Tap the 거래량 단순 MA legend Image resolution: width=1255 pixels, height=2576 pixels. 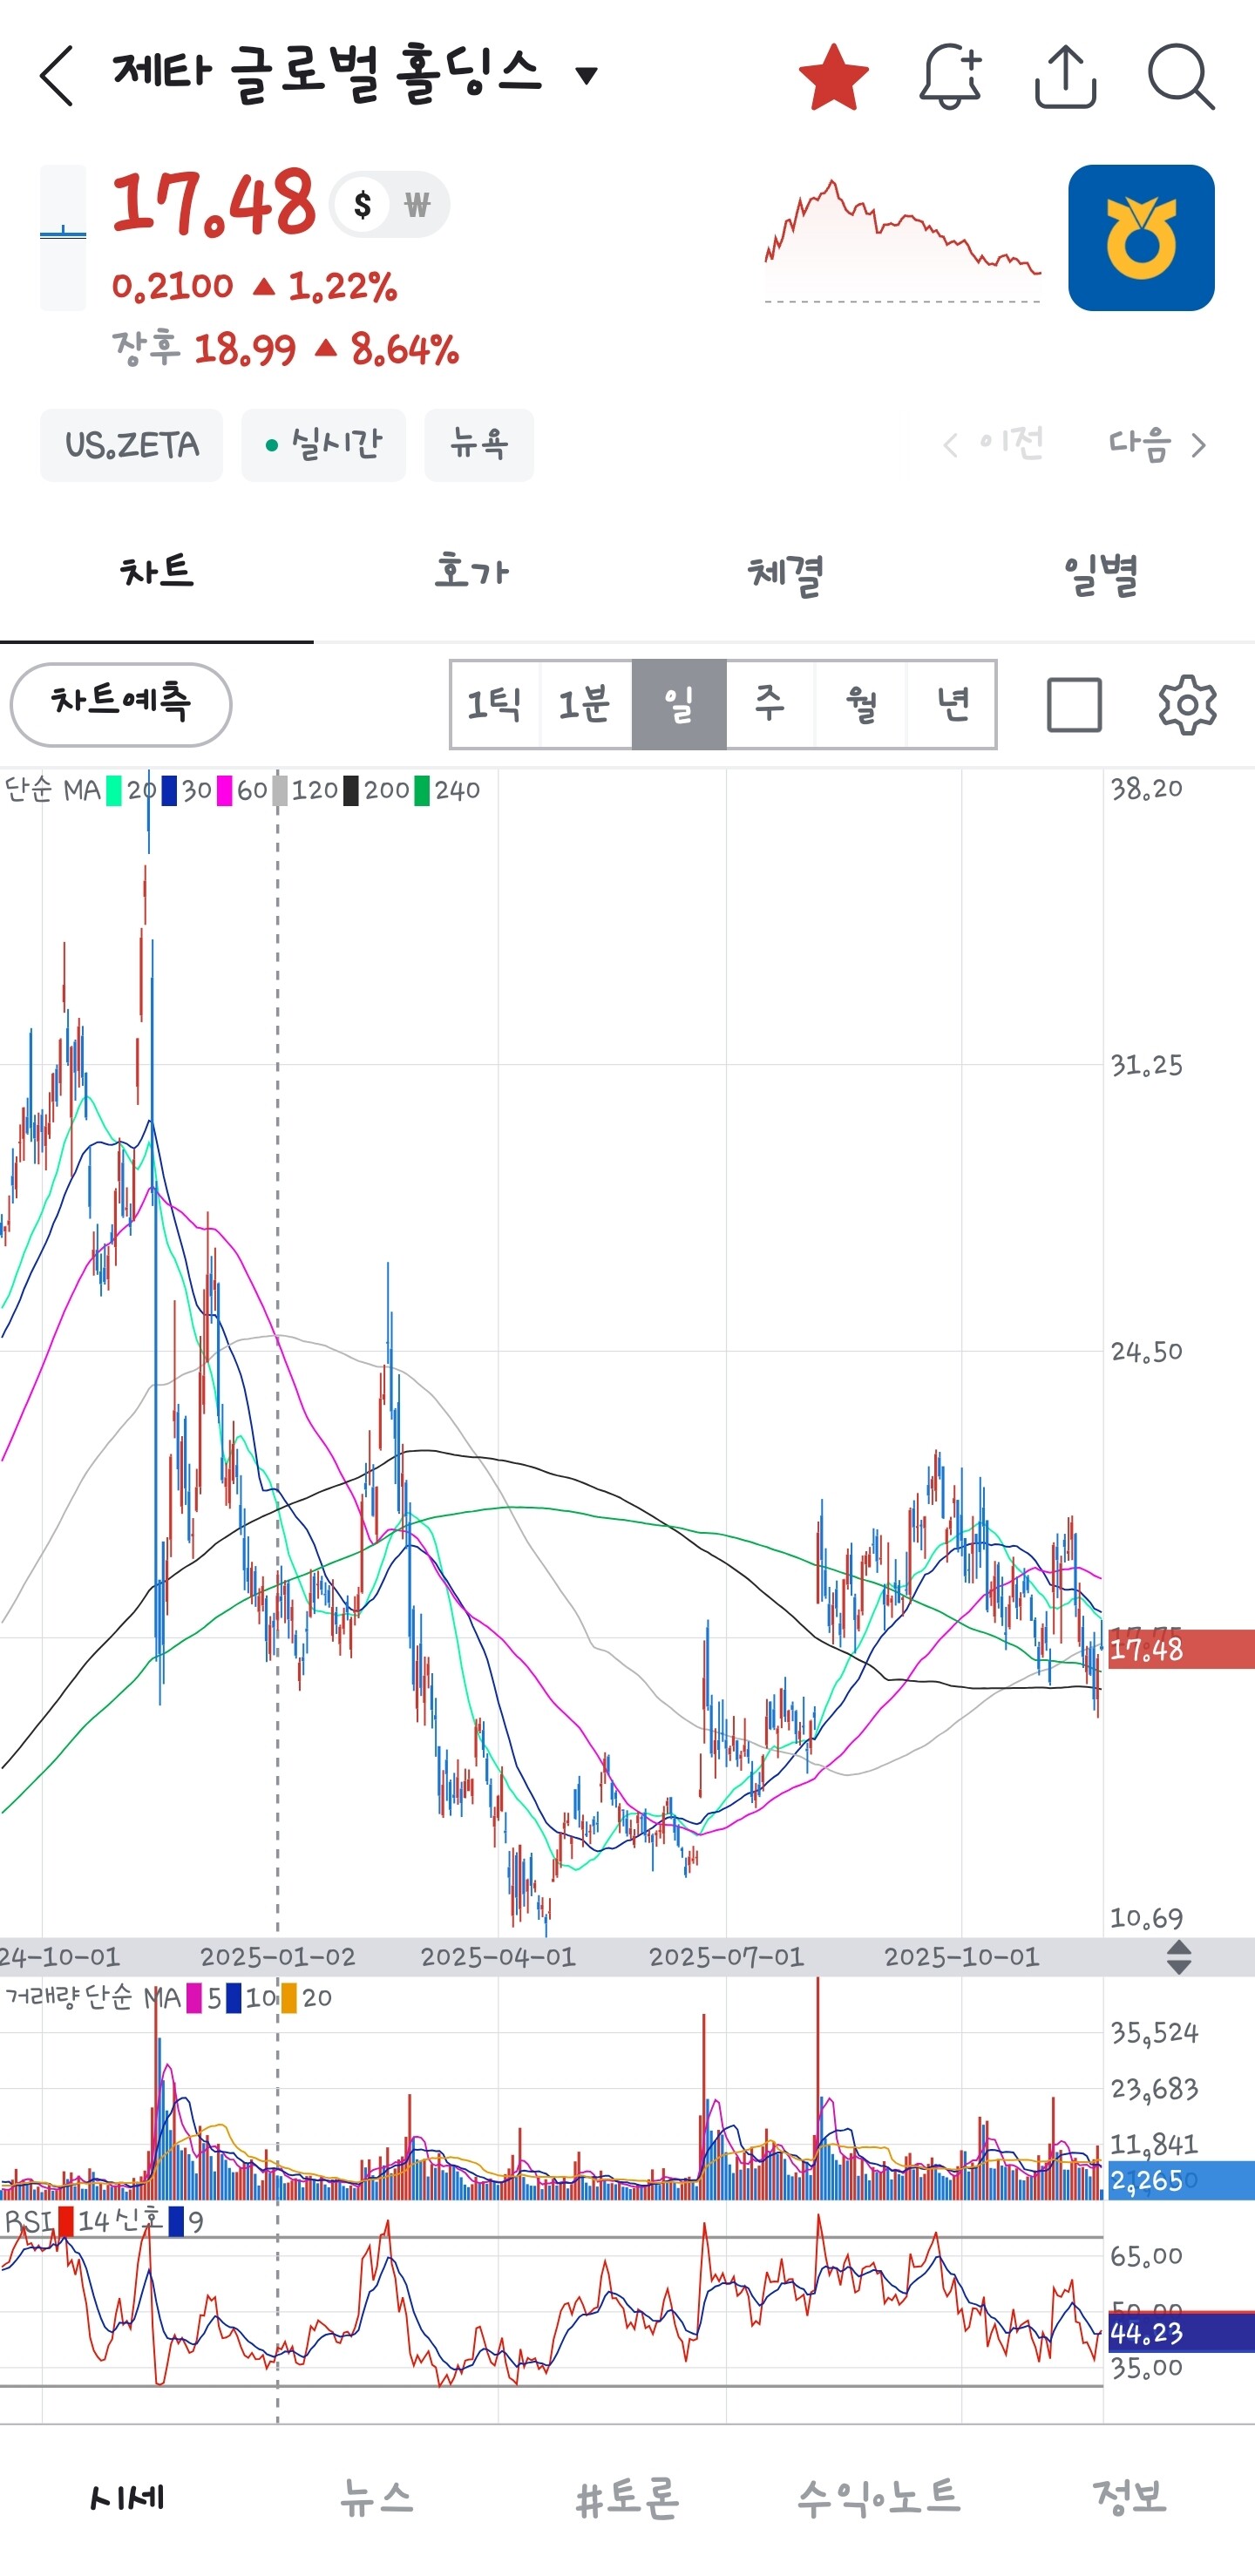click(93, 1998)
